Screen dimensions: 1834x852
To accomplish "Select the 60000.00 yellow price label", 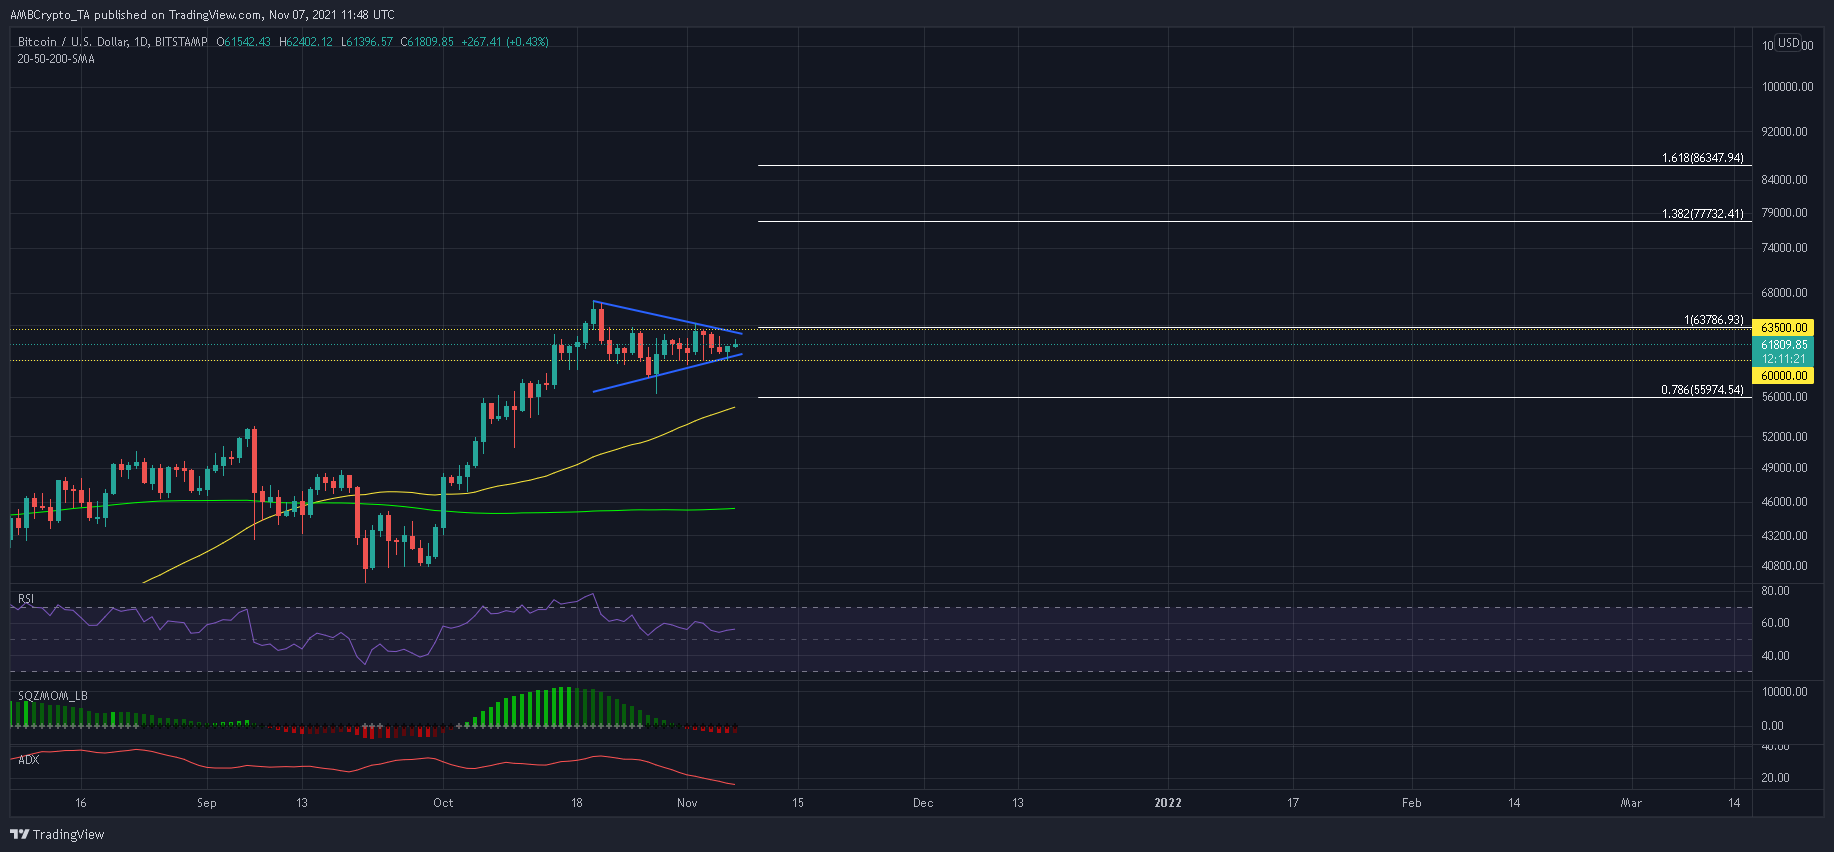I will click(1785, 376).
